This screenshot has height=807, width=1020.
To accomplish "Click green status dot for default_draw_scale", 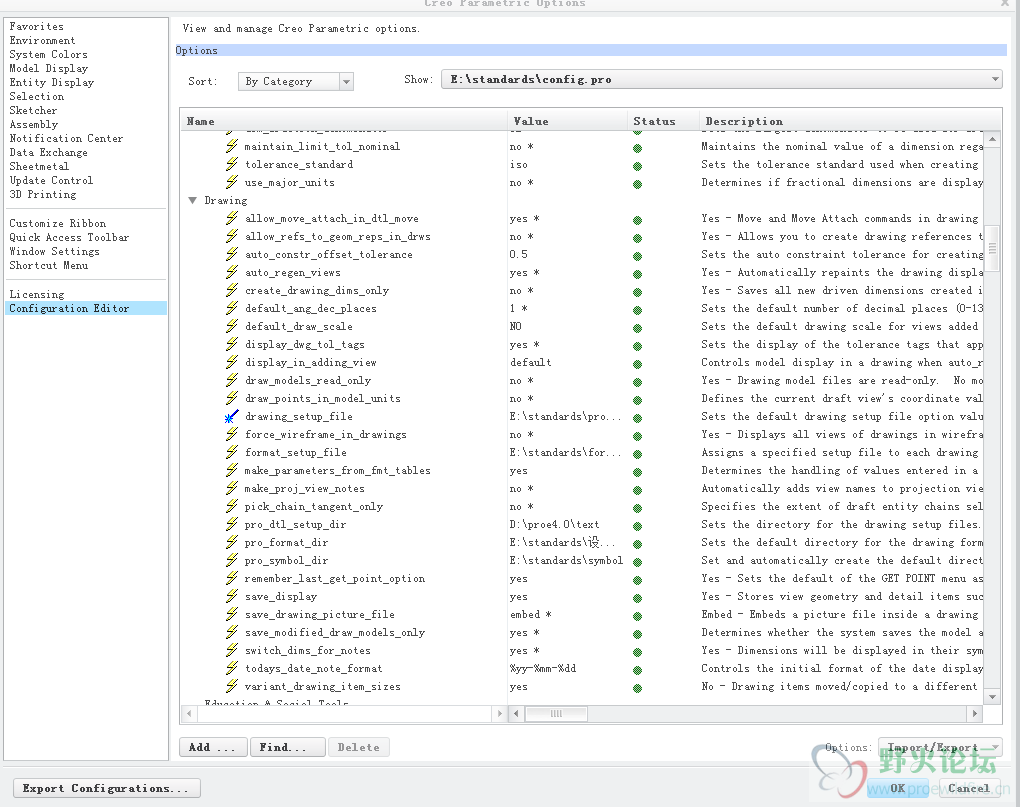I will 637,328.
